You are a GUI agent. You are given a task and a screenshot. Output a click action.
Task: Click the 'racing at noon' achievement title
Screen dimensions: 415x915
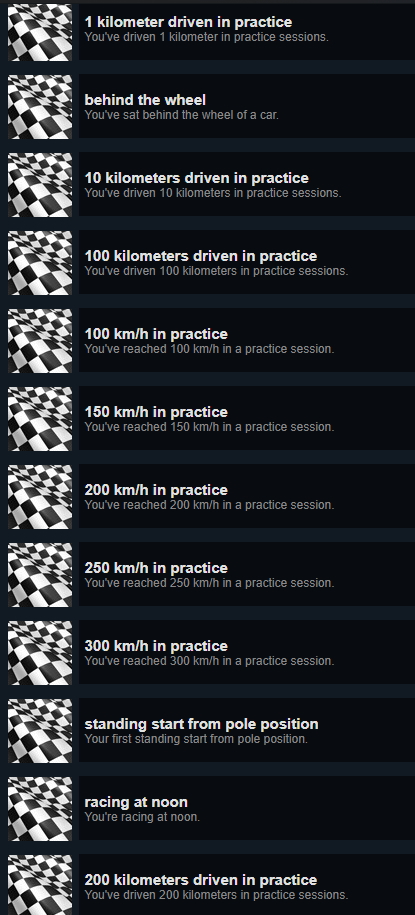136,802
